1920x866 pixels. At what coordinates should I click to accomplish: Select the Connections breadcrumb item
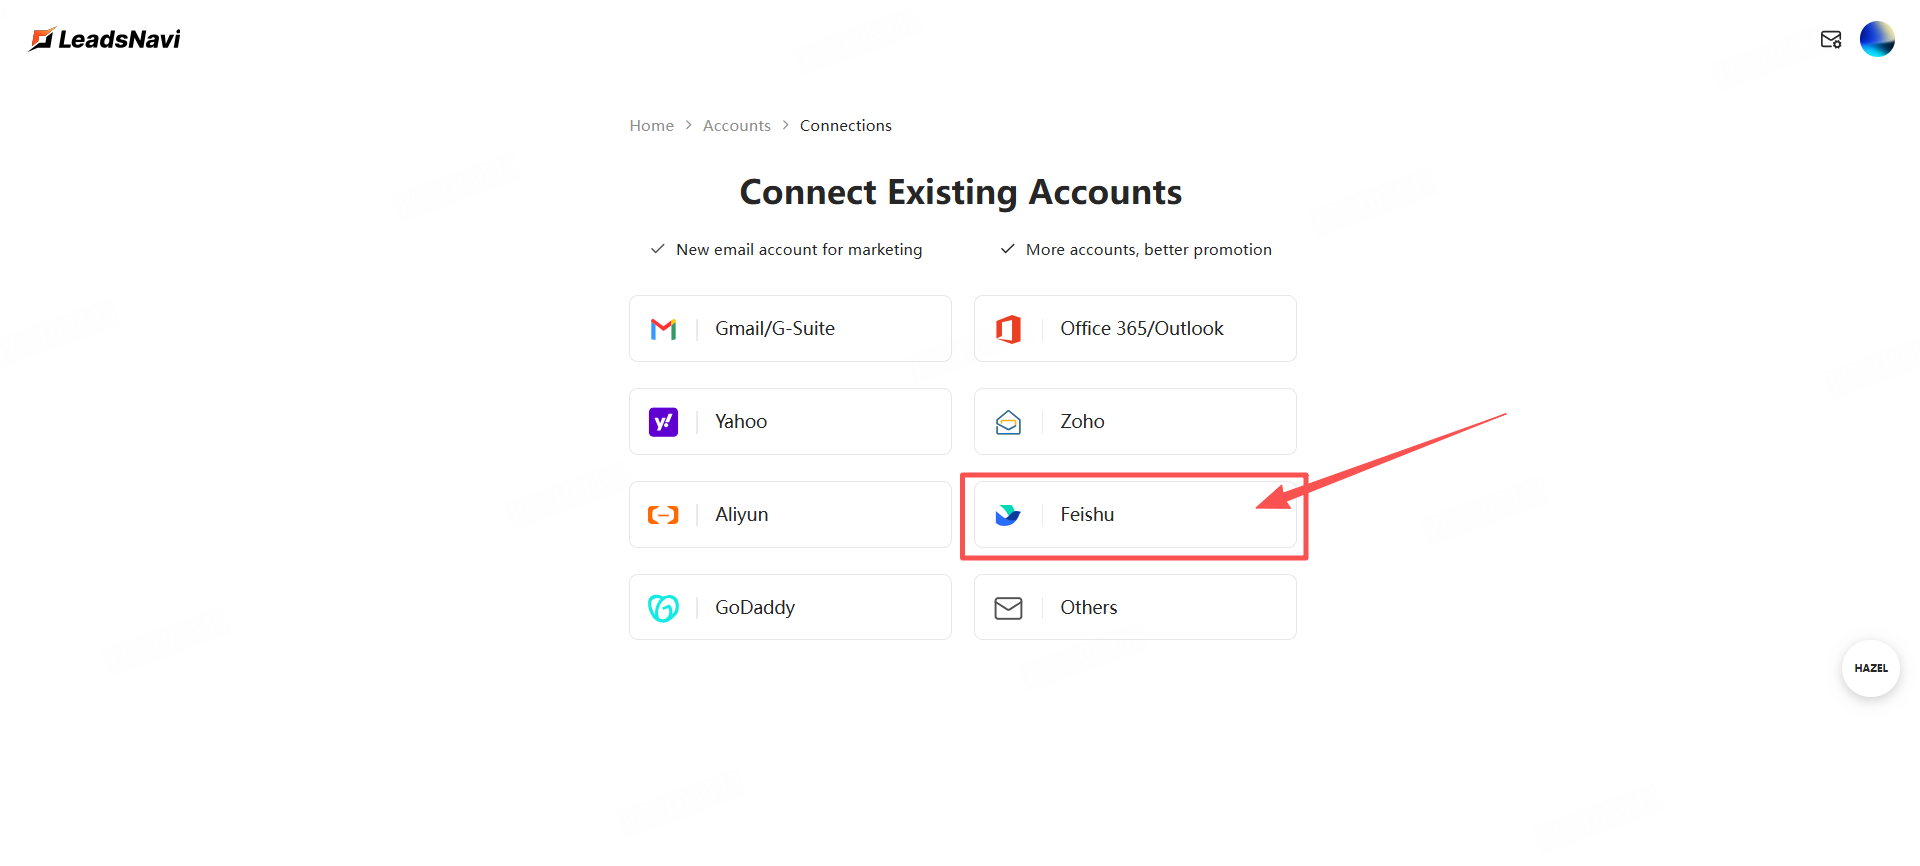pos(845,126)
